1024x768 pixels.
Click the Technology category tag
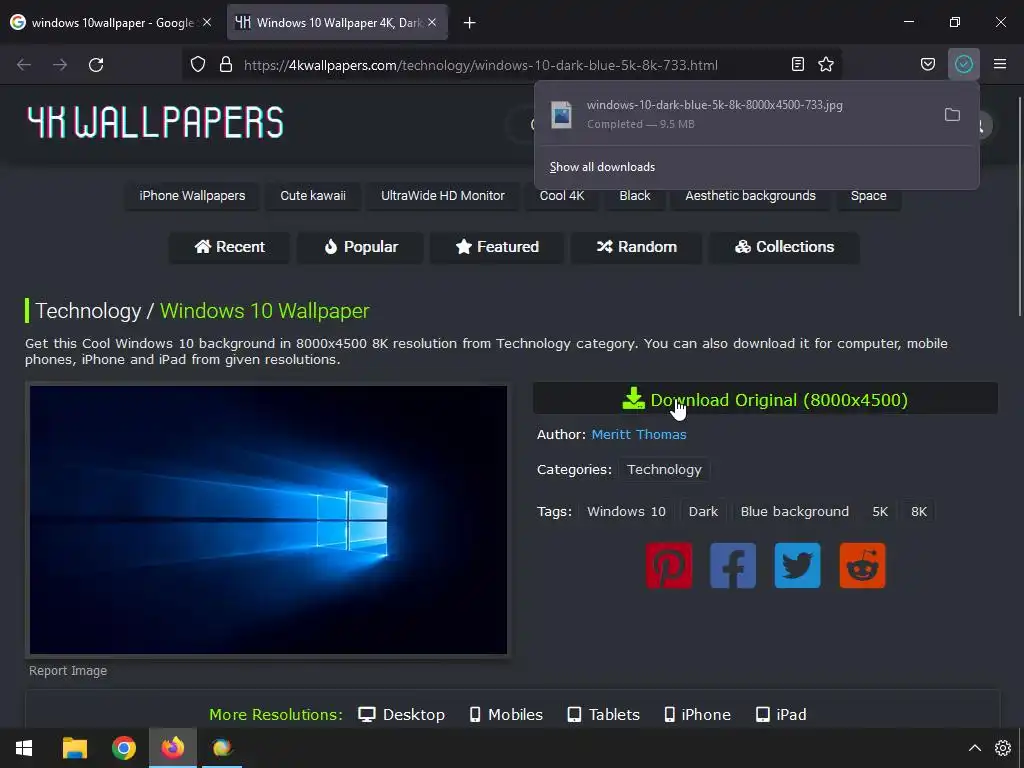click(x=664, y=470)
